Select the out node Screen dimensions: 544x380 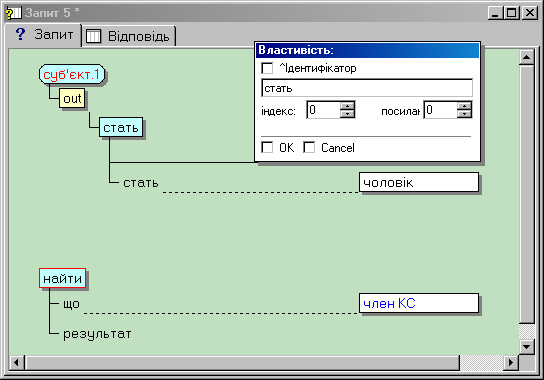point(72,99)
